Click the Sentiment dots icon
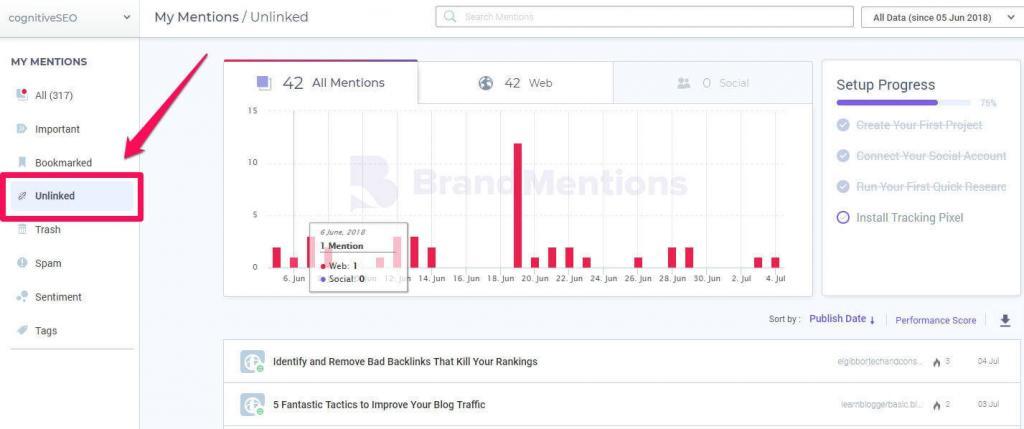Screen dimensions: 1024x429 pos(22,296)
